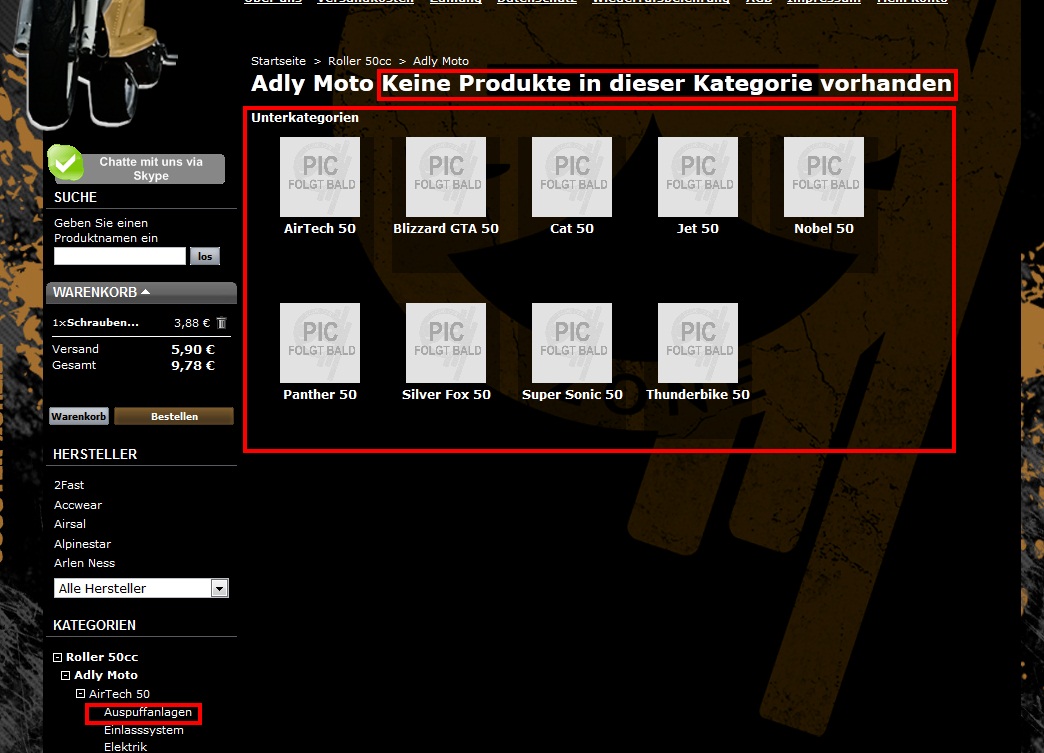Open the Schrauben cart item
The width and height of the screenshot is (1044, 753).
click(103, 322)
